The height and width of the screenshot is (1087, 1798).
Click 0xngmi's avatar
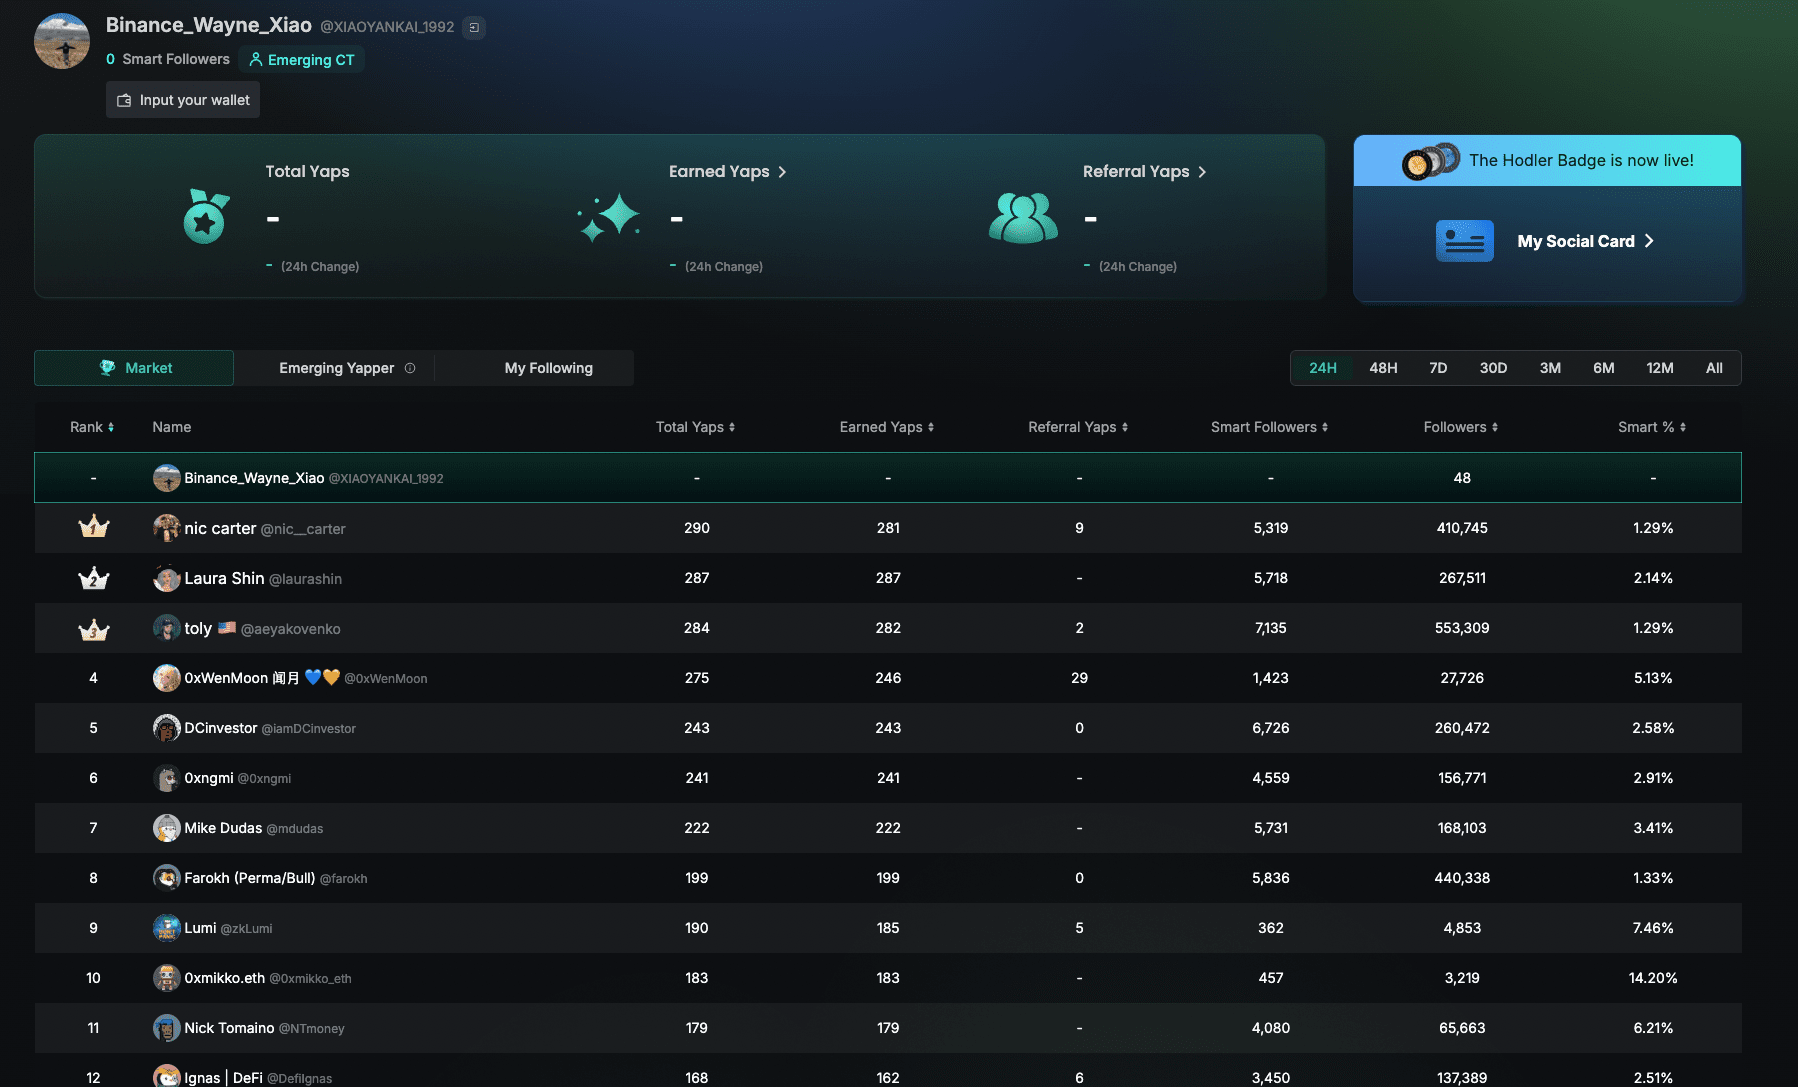coord(167,778)
